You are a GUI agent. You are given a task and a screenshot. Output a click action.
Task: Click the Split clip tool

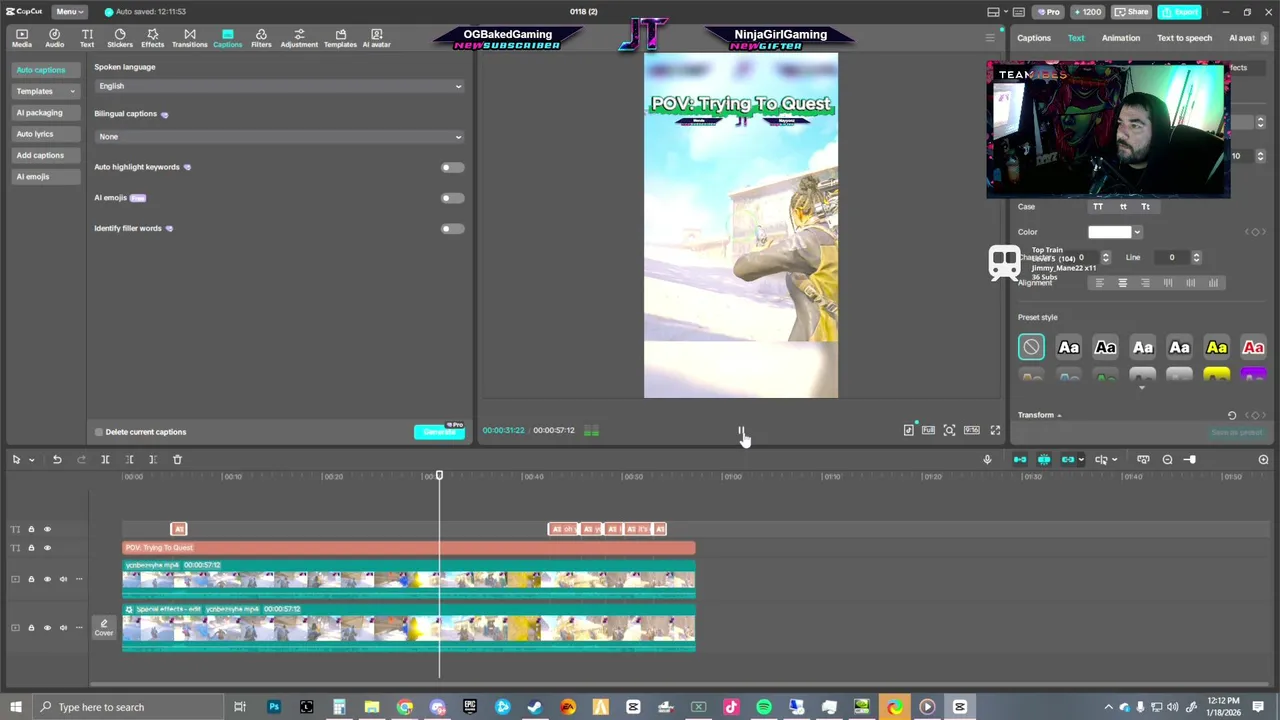[x=105, y=459]
